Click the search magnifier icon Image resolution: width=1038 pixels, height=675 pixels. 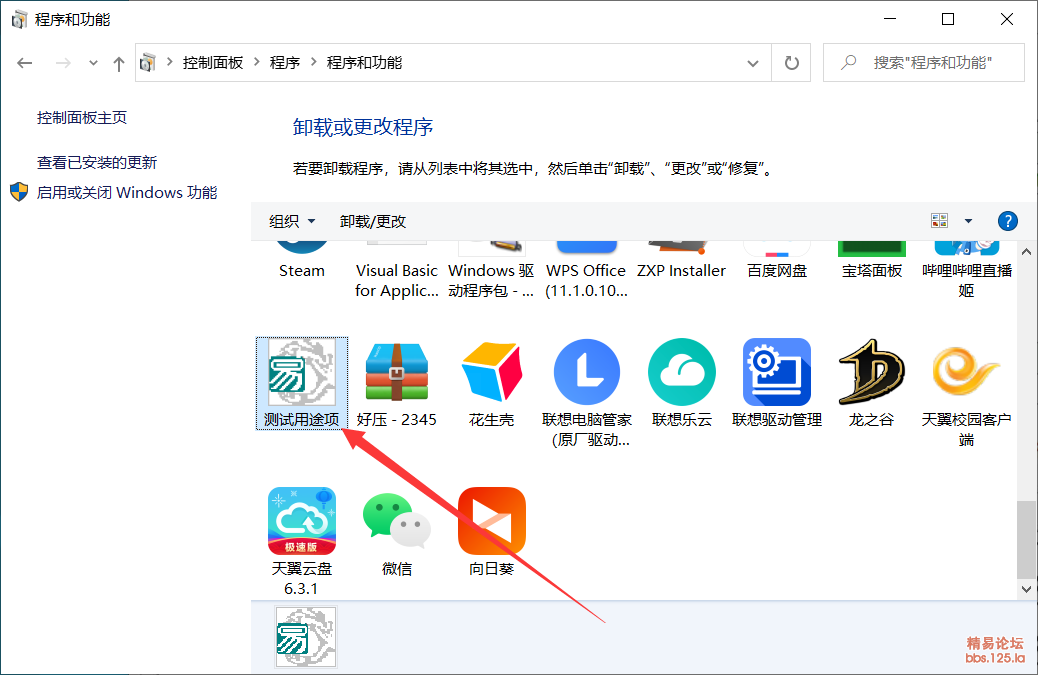pyautogui.click(x=849, y=63)
